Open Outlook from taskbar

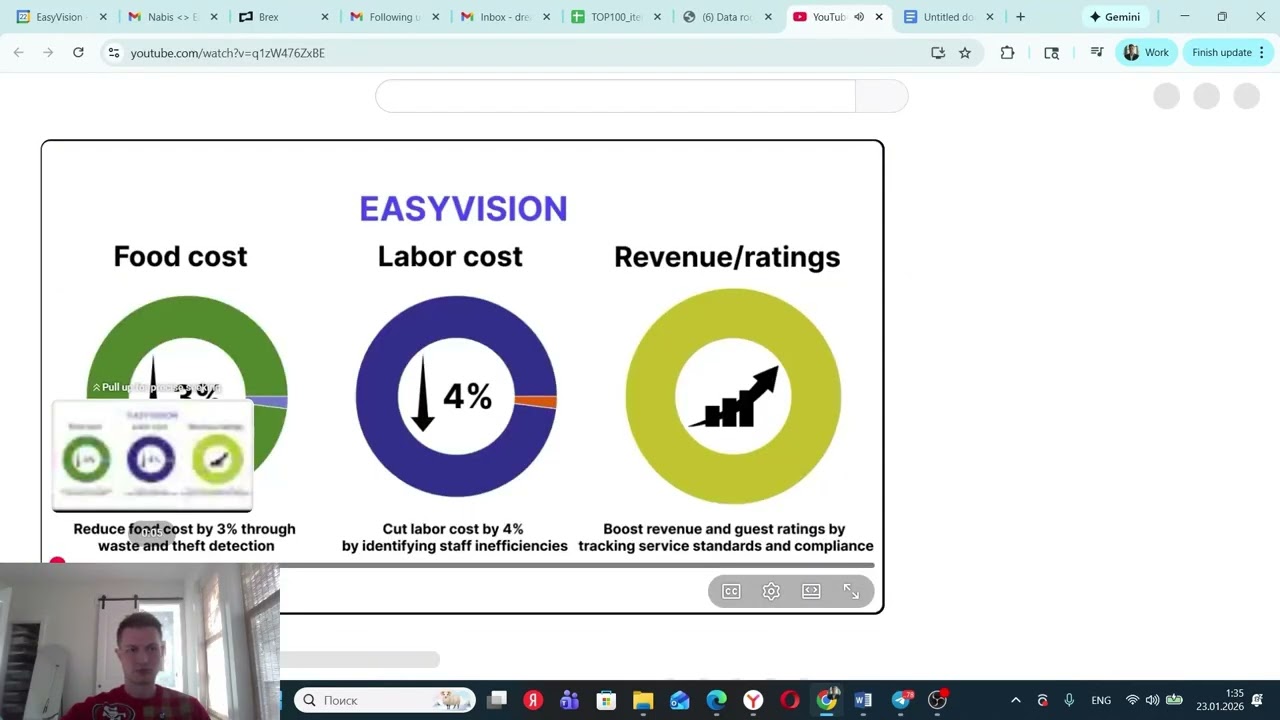pyautogui.click(x=680, y=700)
